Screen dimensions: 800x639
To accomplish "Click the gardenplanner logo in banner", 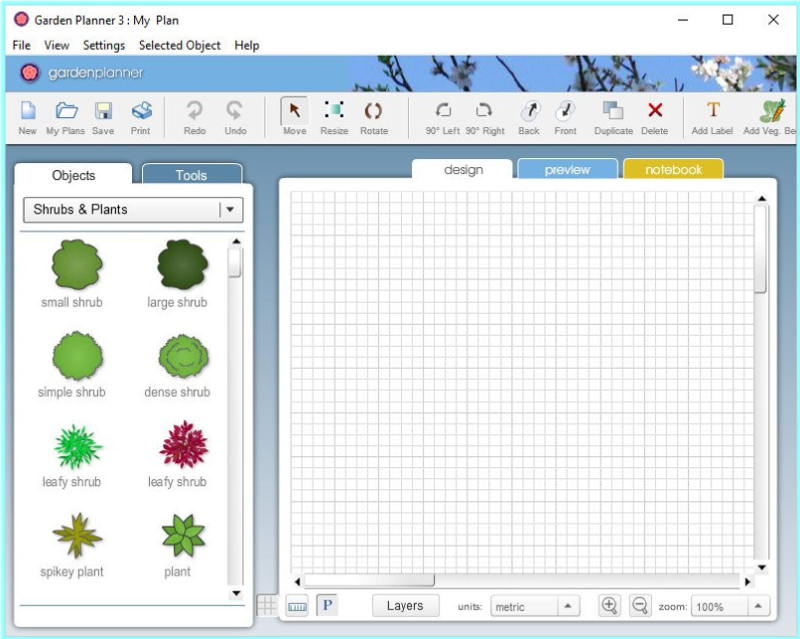I will click(x=82, y=73).
